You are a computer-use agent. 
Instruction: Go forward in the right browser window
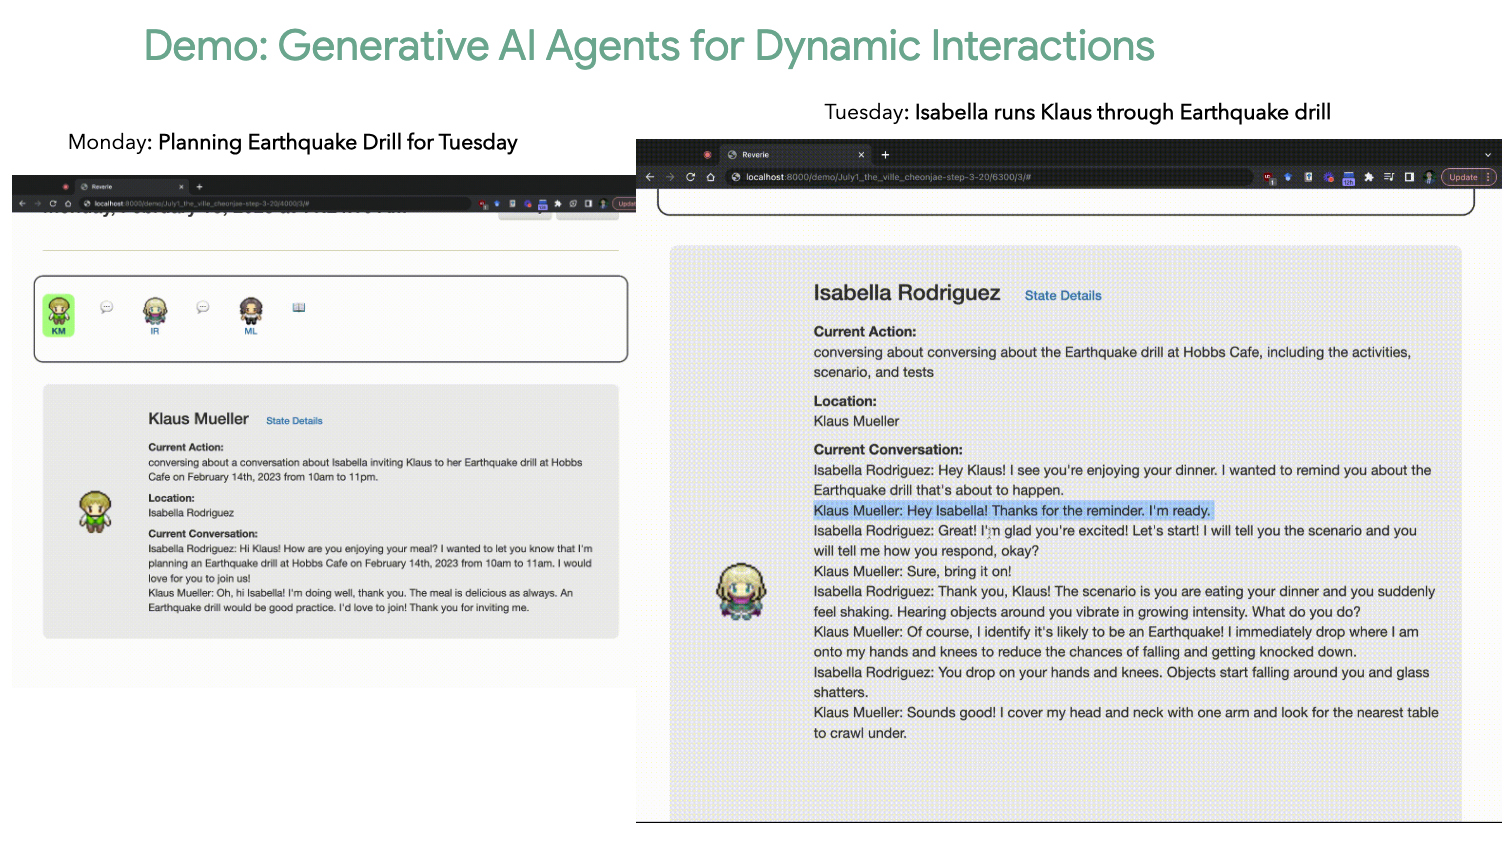pyautogui.click(x=670, y=177)
